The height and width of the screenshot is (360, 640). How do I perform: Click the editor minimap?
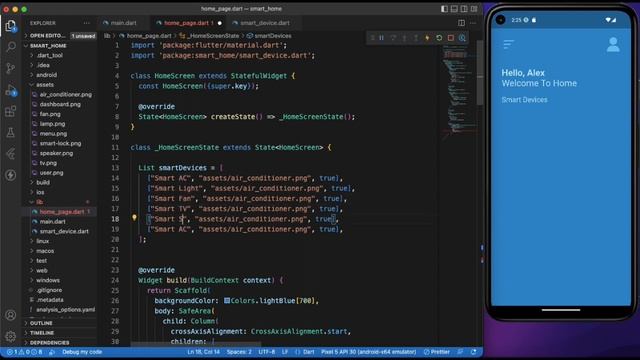click(x=459, y=90)
